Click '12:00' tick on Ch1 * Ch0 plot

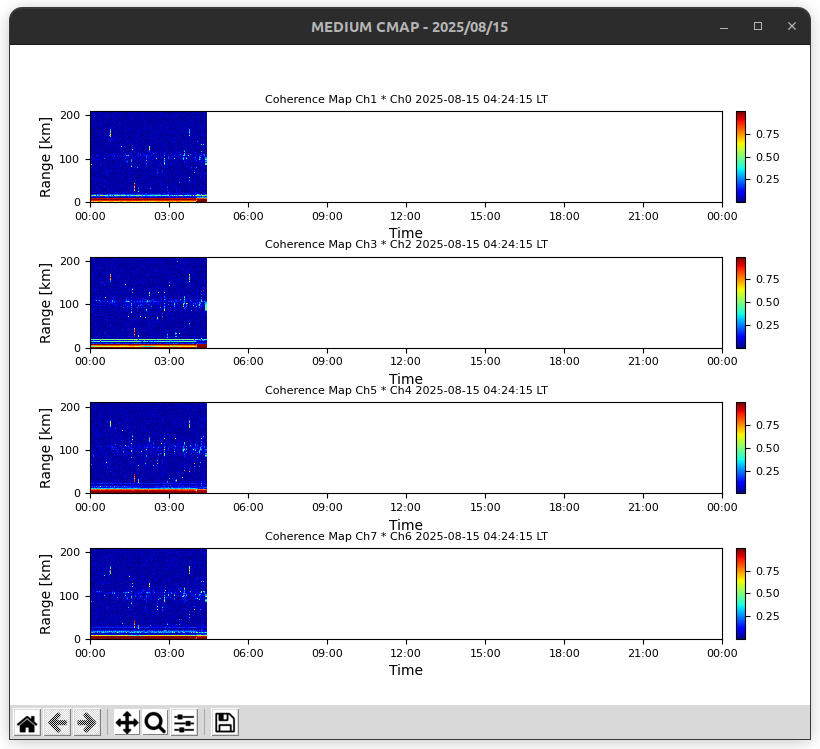[x=406, y=216]
